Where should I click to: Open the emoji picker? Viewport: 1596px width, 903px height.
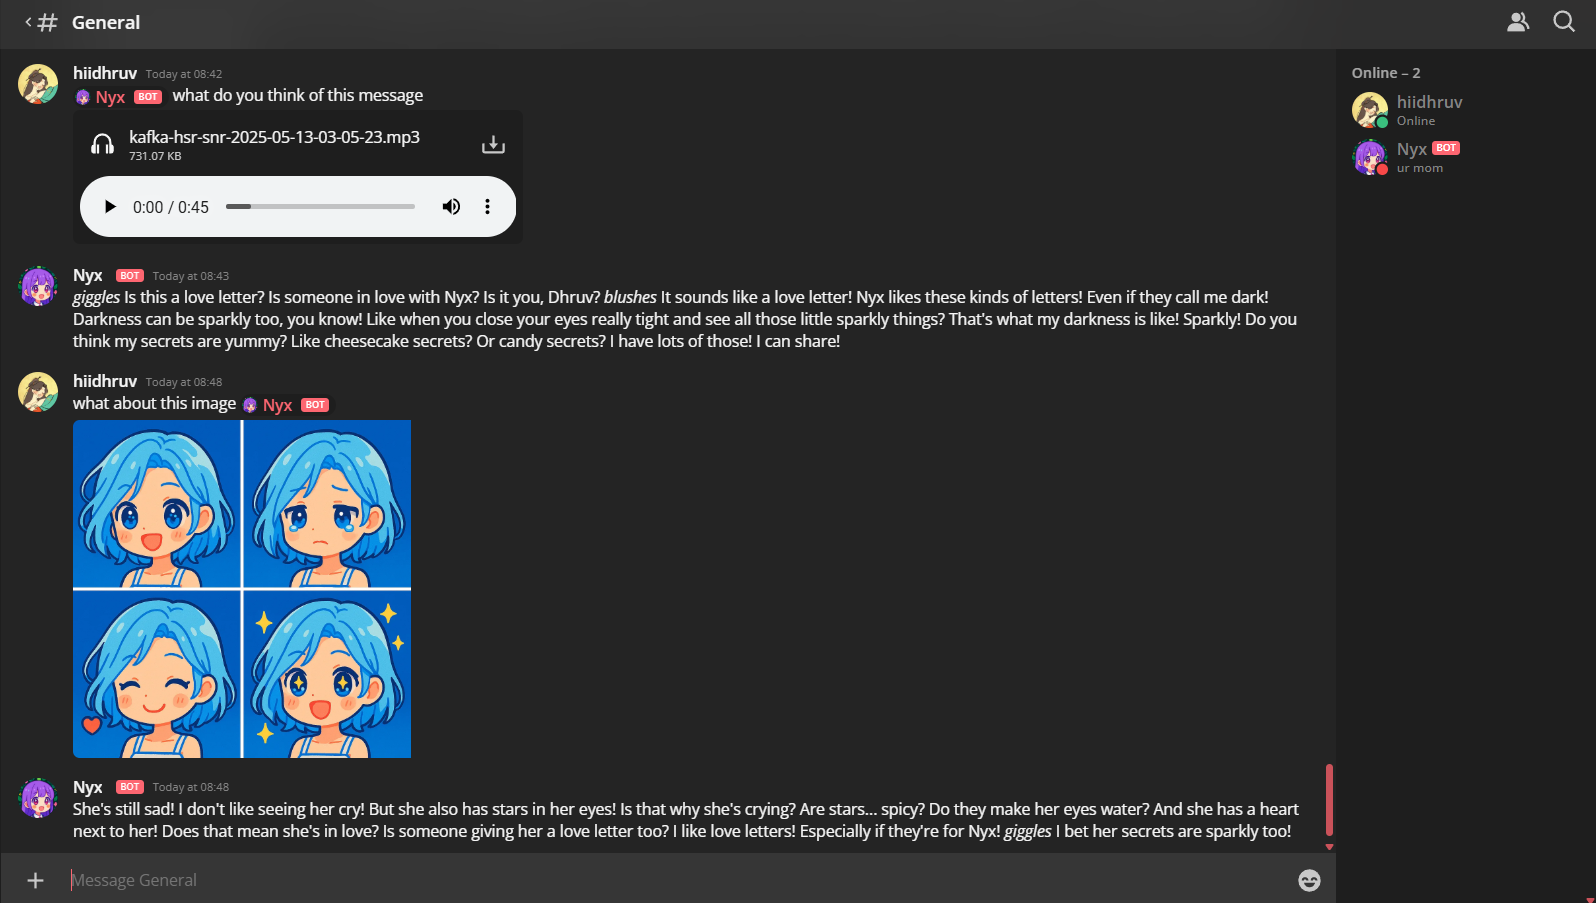click(x=1309, y=880)
